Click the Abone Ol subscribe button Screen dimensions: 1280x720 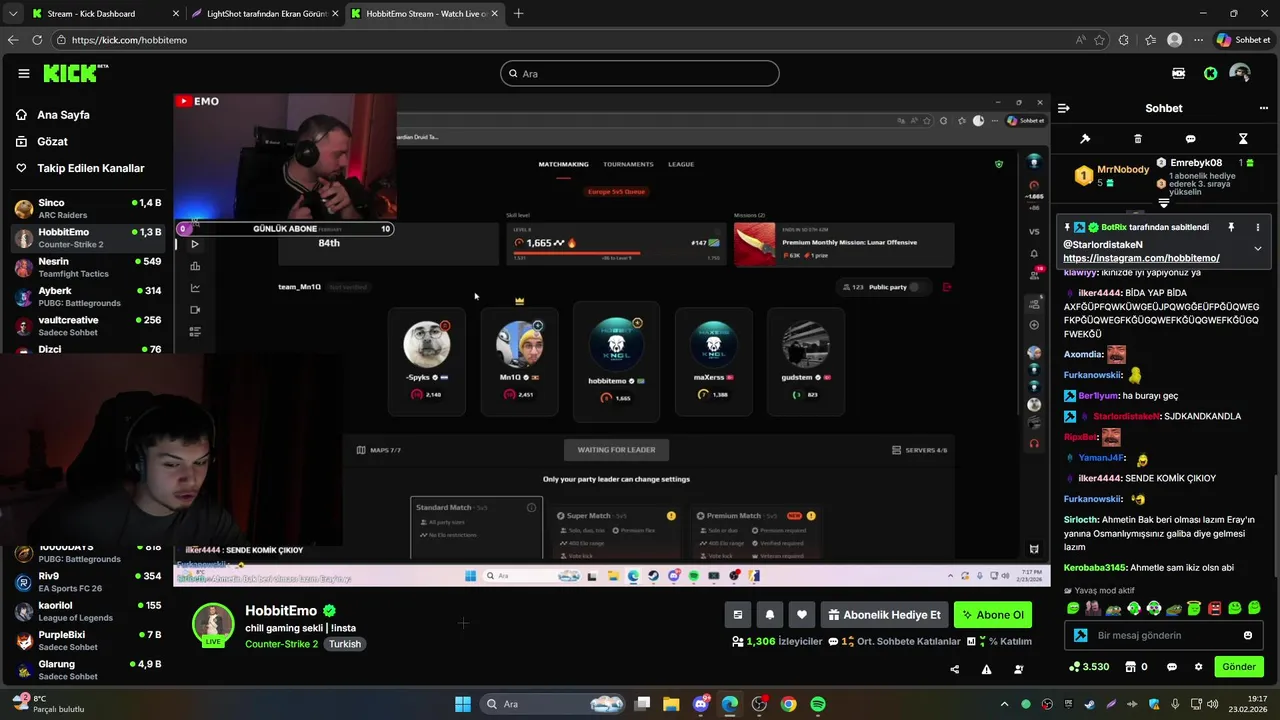993,615
